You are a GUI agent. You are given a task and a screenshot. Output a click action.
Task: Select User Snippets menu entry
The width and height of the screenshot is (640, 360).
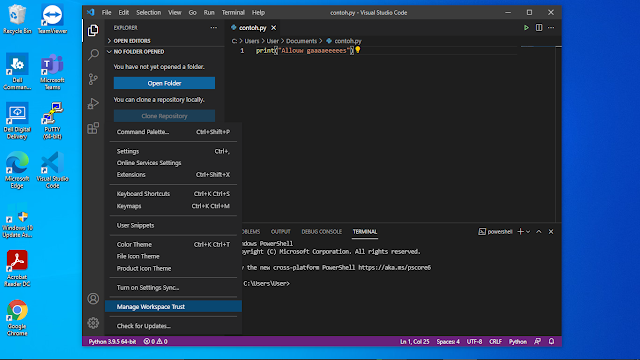173,225
